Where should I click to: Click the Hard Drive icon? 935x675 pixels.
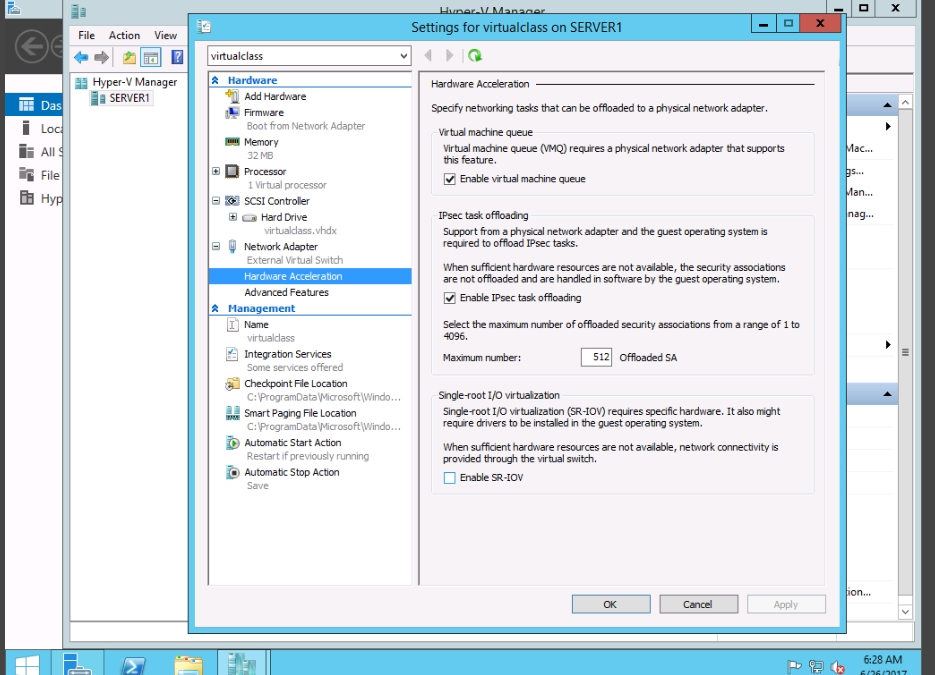click(x=249, y=218)
